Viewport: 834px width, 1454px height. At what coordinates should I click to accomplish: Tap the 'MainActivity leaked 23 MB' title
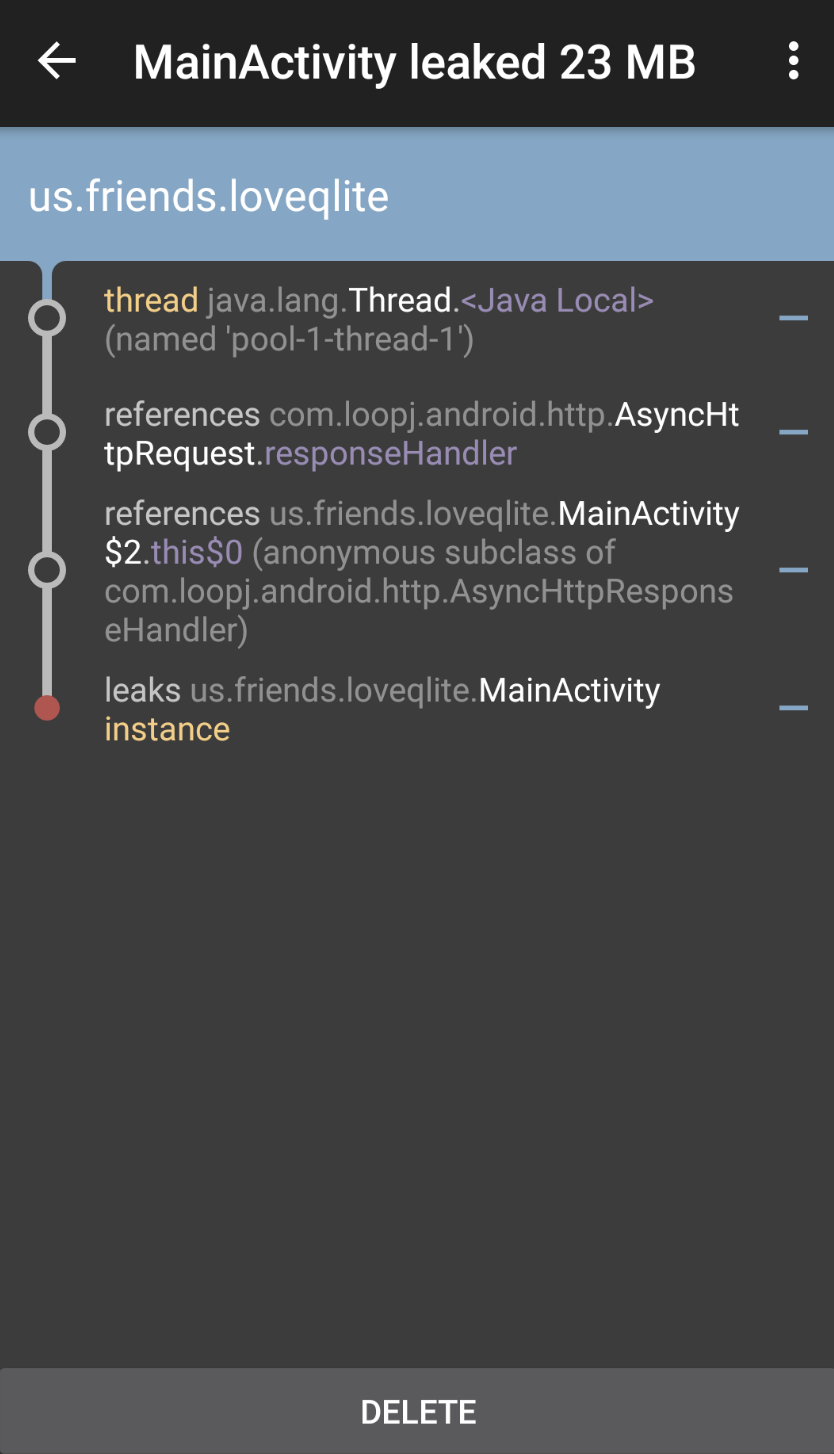tap(414, 63)
